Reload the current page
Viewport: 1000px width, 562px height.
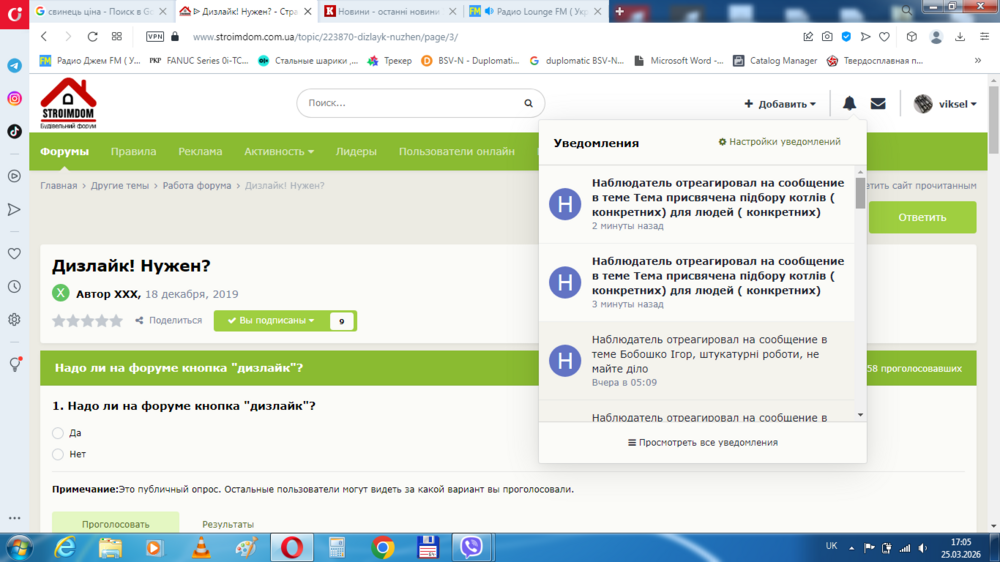[92, 37]
